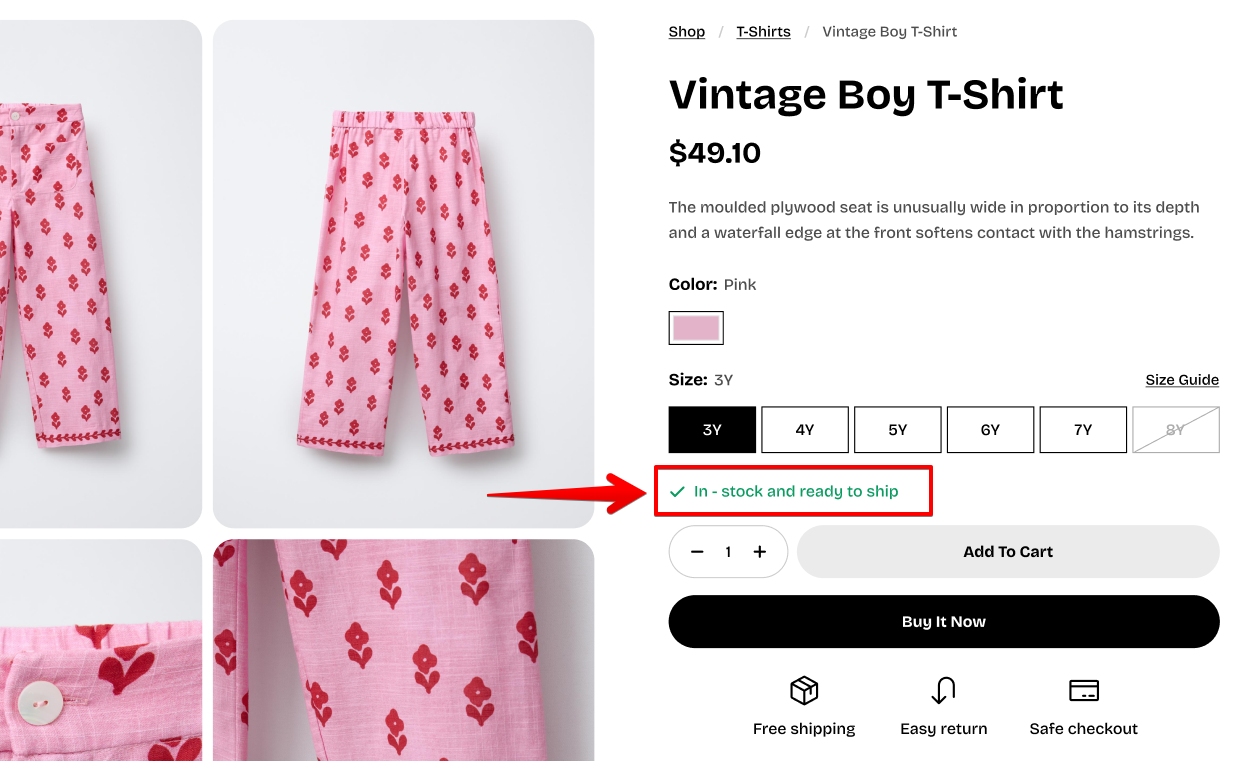Choose the 4Y size
The image size is (1258, 761).
point(805,430)
